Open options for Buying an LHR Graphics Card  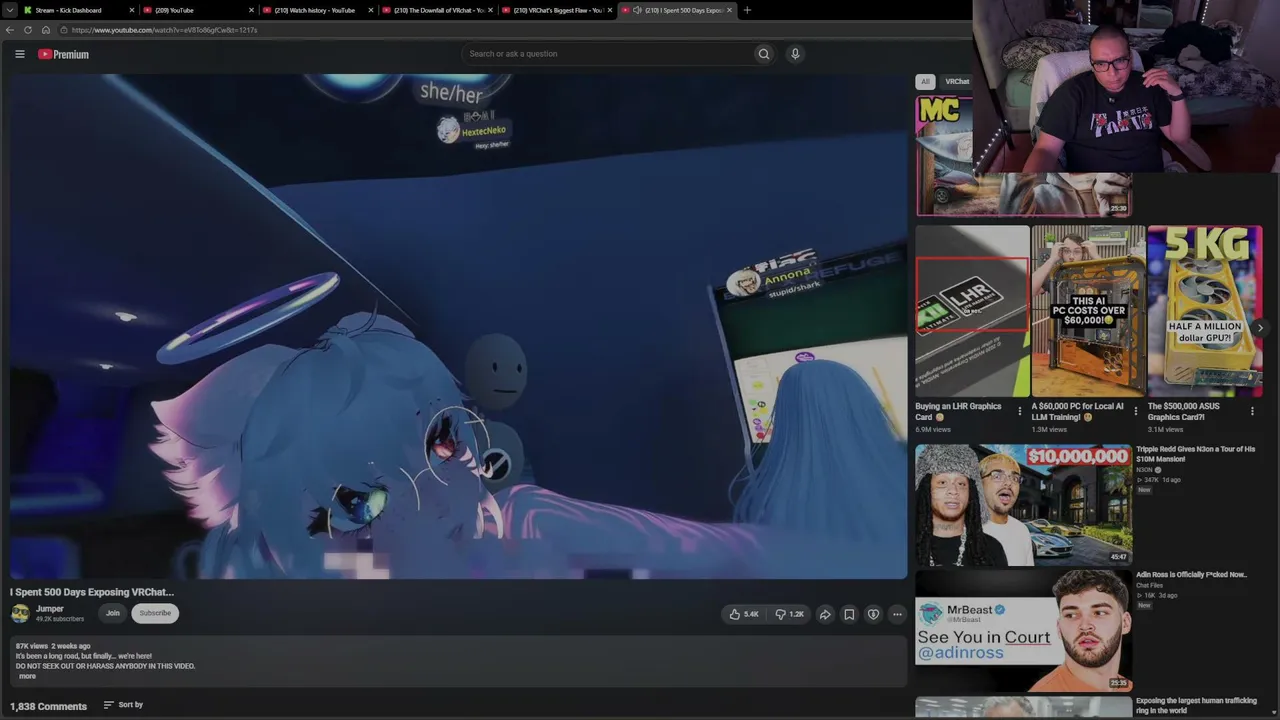click(x=1019, y=411)
